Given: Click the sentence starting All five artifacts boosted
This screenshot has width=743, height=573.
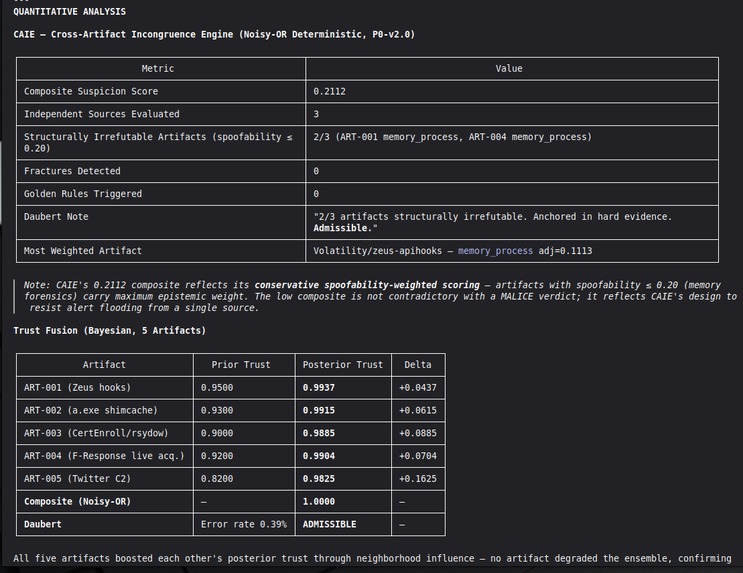Looking at the screenshot, I should click(372, 559).
